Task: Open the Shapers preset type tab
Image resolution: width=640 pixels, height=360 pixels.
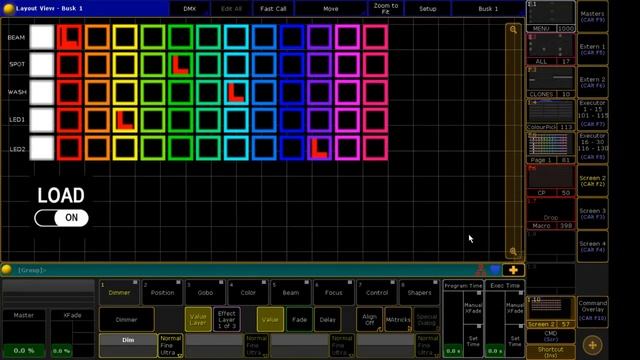Action: pyautogui.click(x=419, y=292)
